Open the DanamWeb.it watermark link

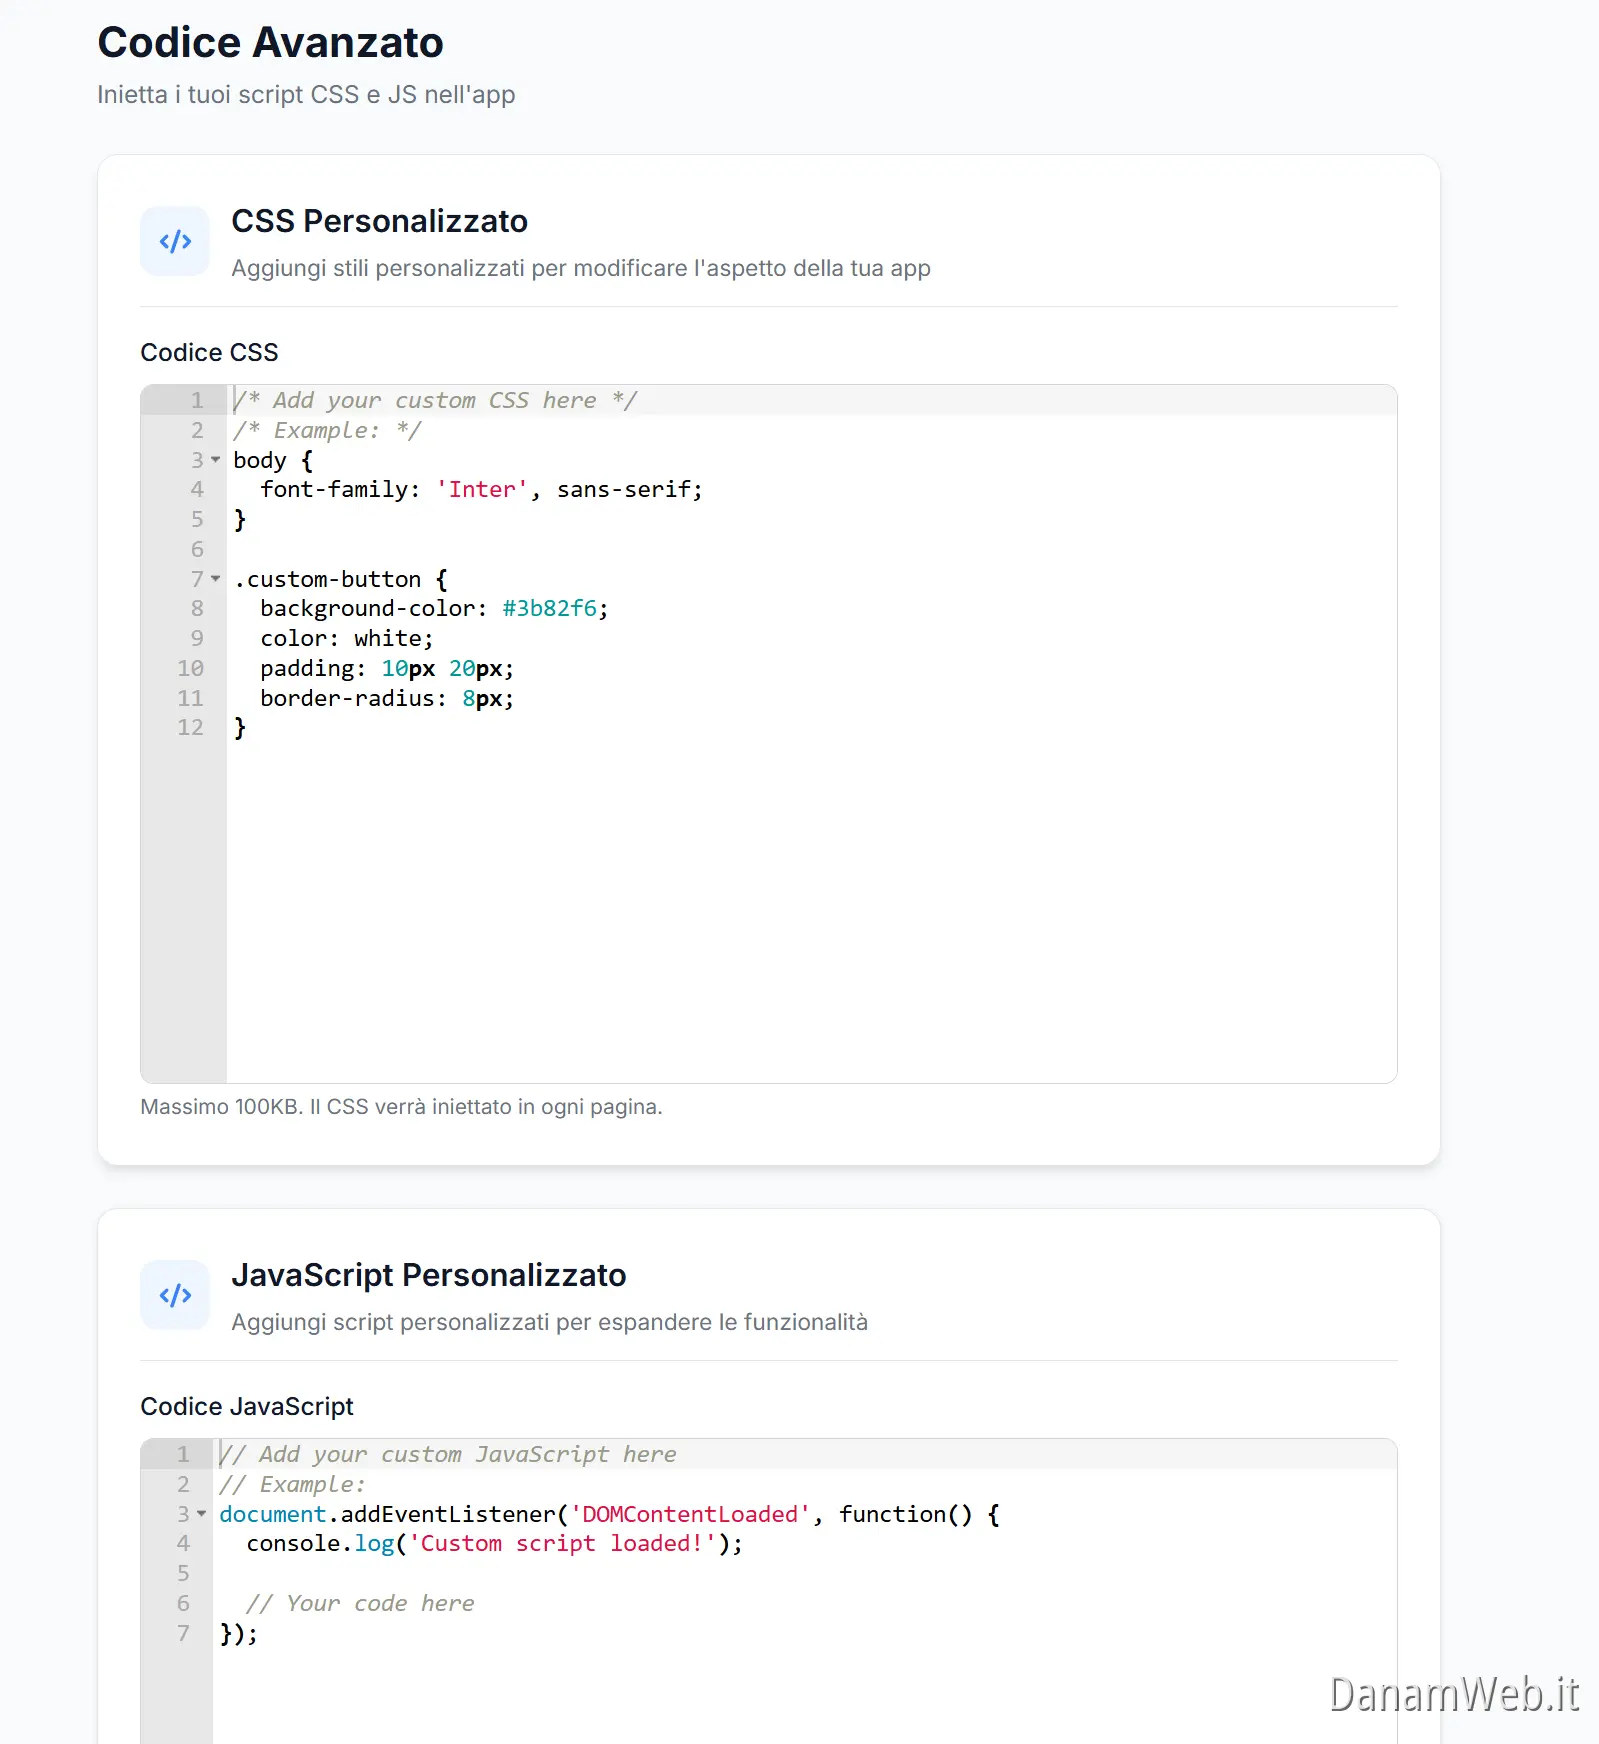(x=1453, y=1694)
